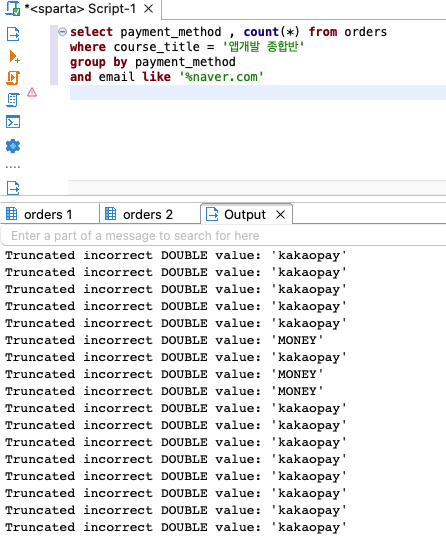Click the grid icon on orders 1 tab
Viewport: 446px width, 552px height.
coord(12,214)
